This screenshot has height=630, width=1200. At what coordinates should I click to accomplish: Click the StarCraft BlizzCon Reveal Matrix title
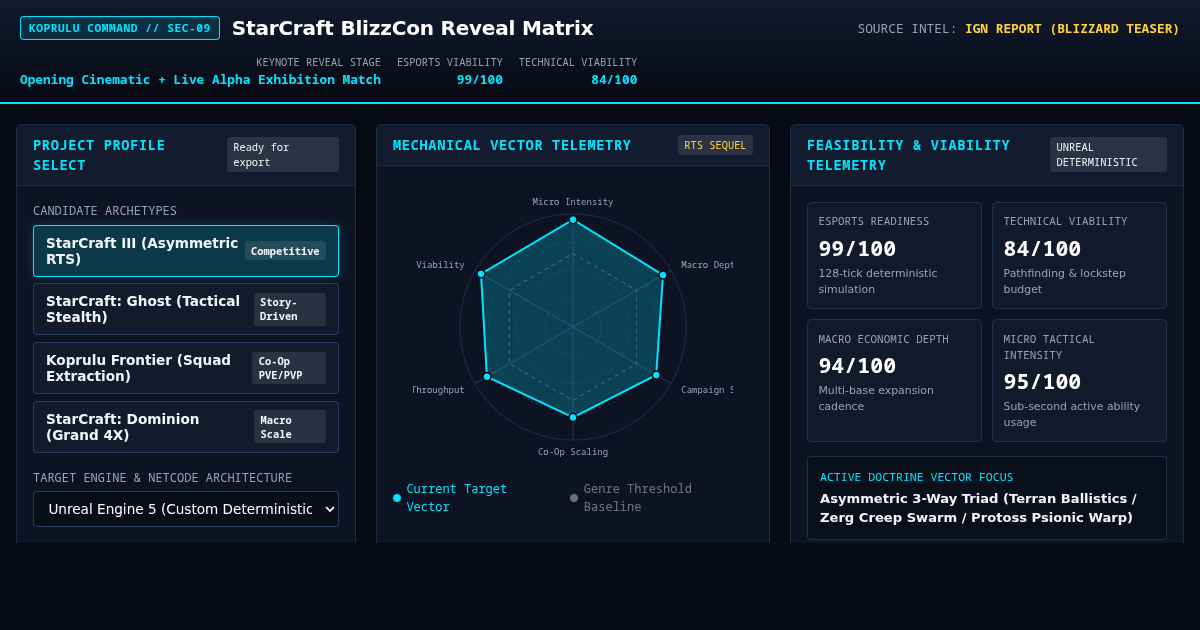tap(413, 28)
